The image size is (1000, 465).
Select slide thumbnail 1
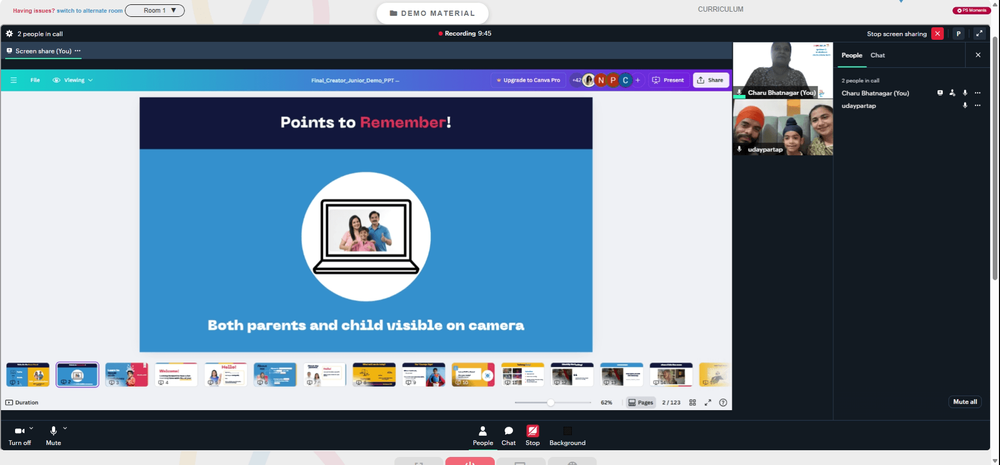click(x=28, y=374)
